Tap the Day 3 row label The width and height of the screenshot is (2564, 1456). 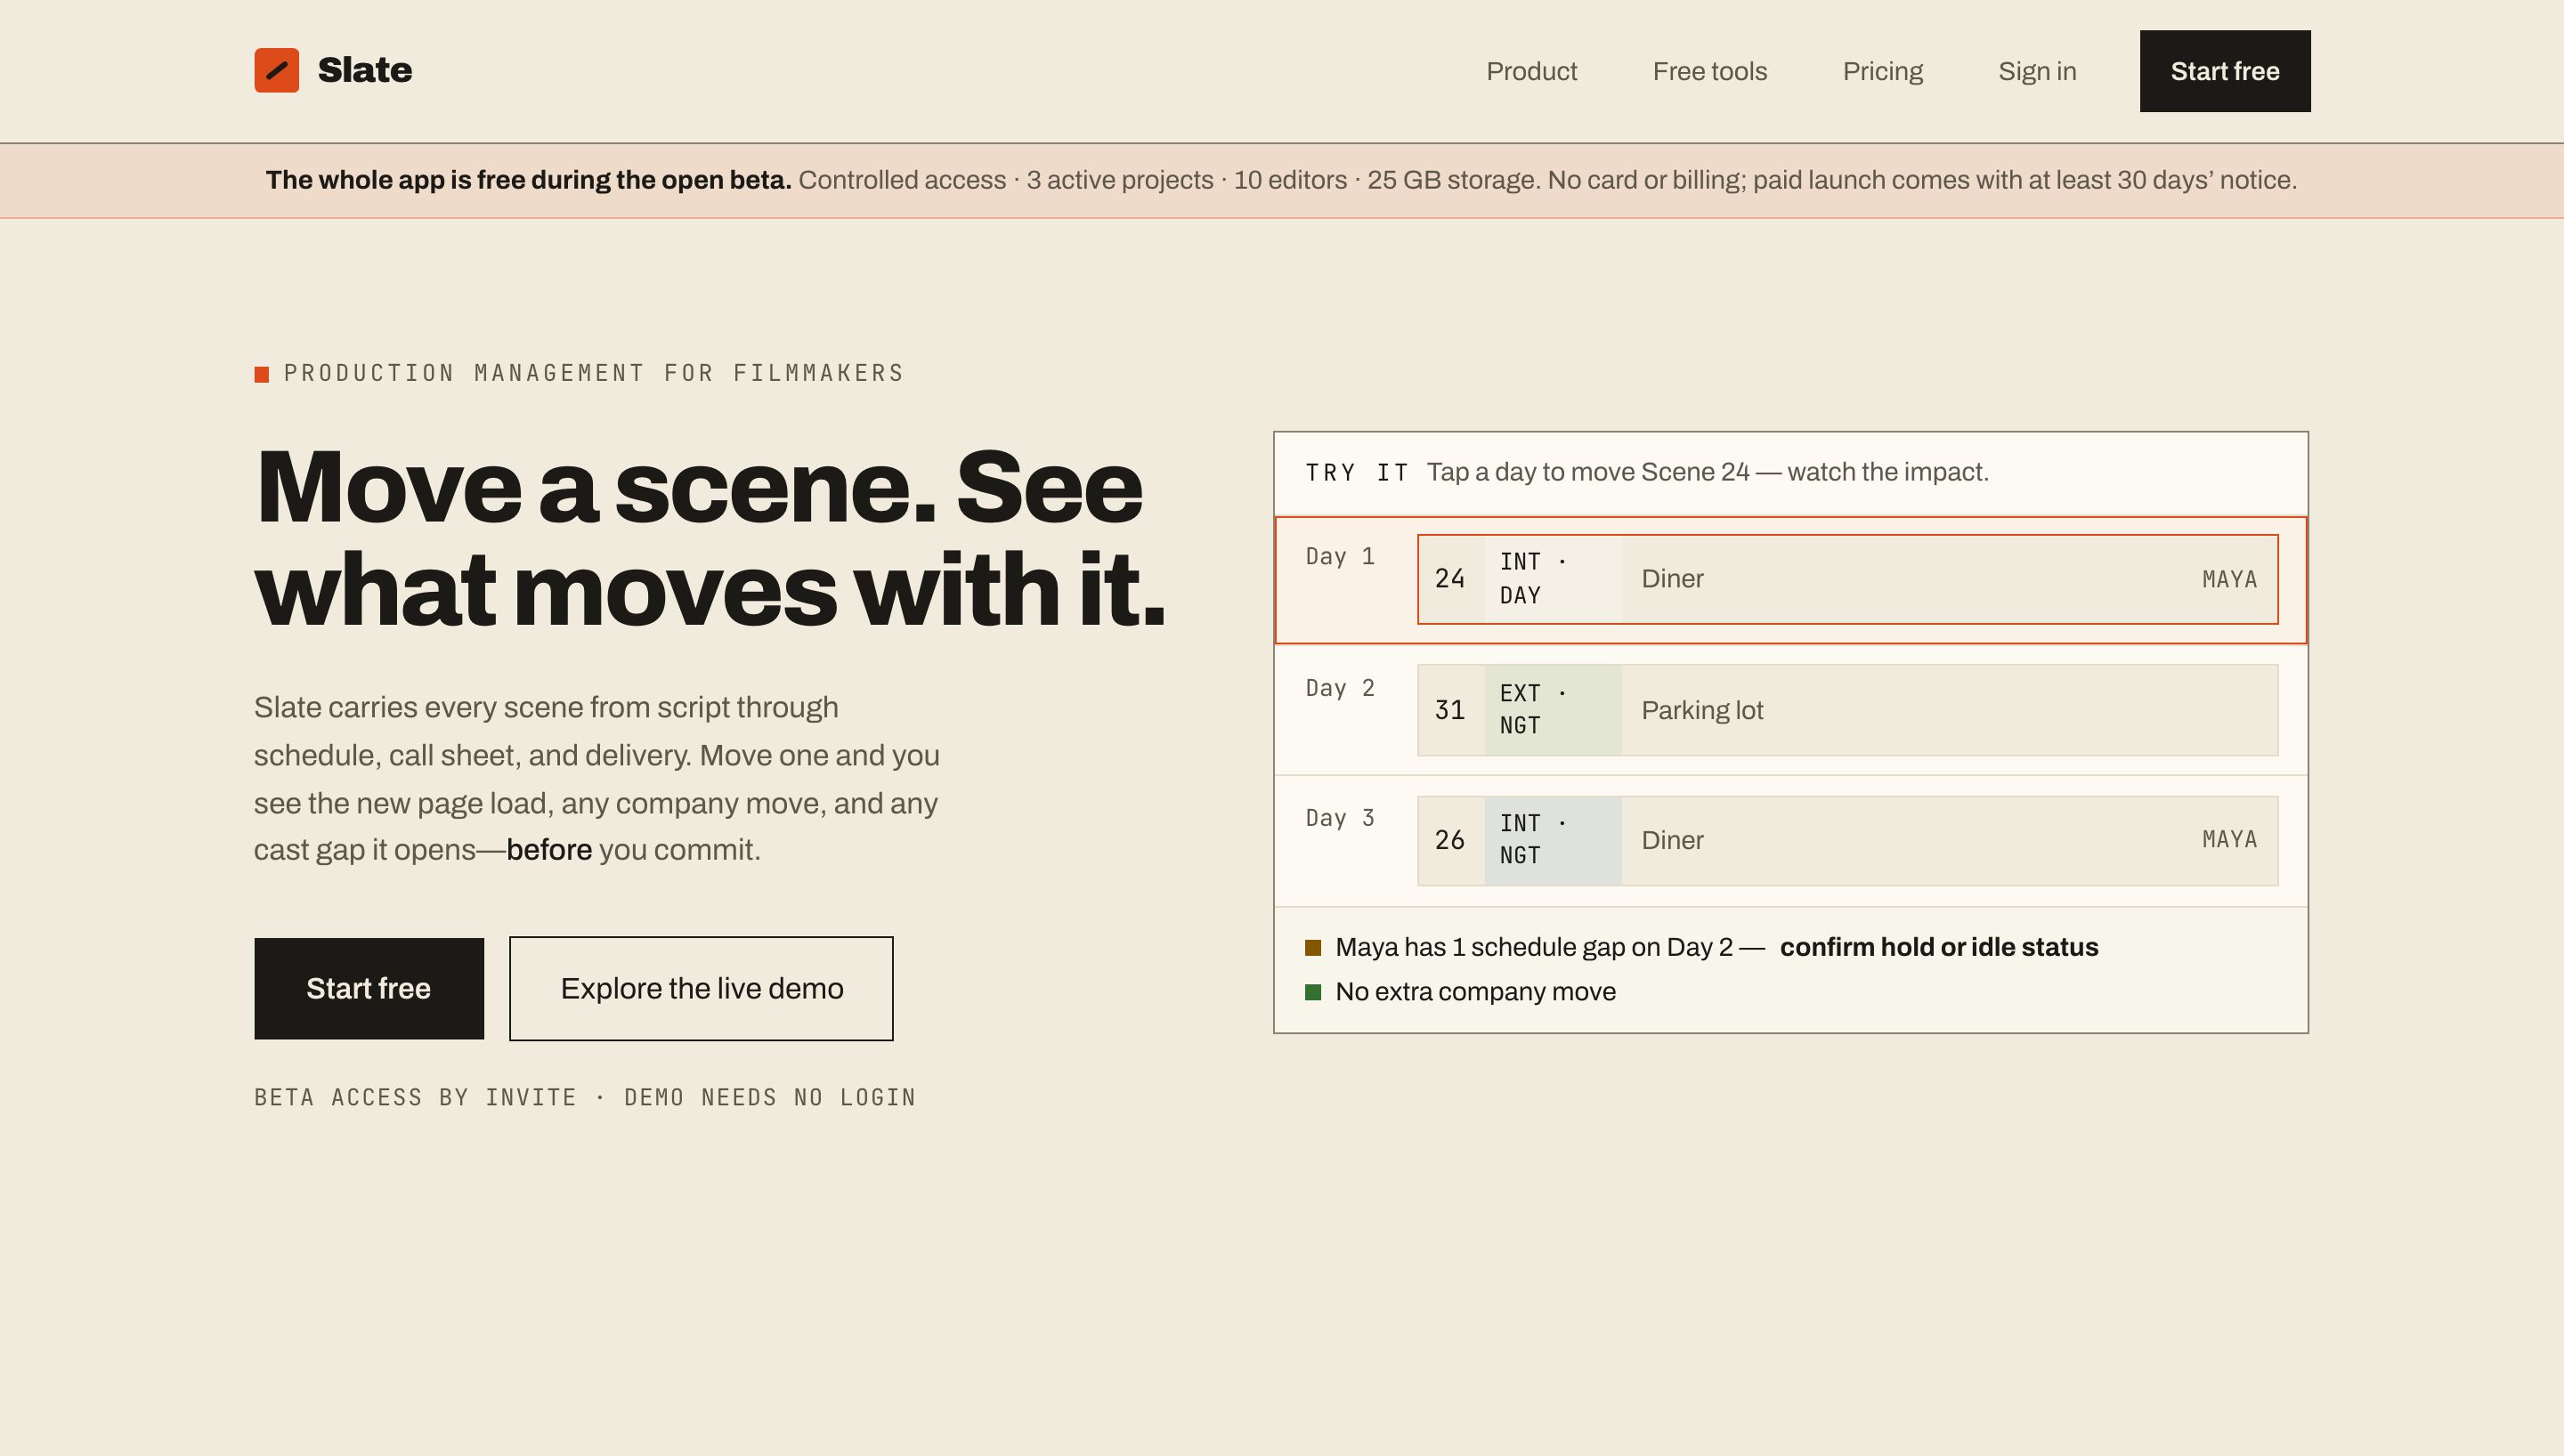(1340, 818)
